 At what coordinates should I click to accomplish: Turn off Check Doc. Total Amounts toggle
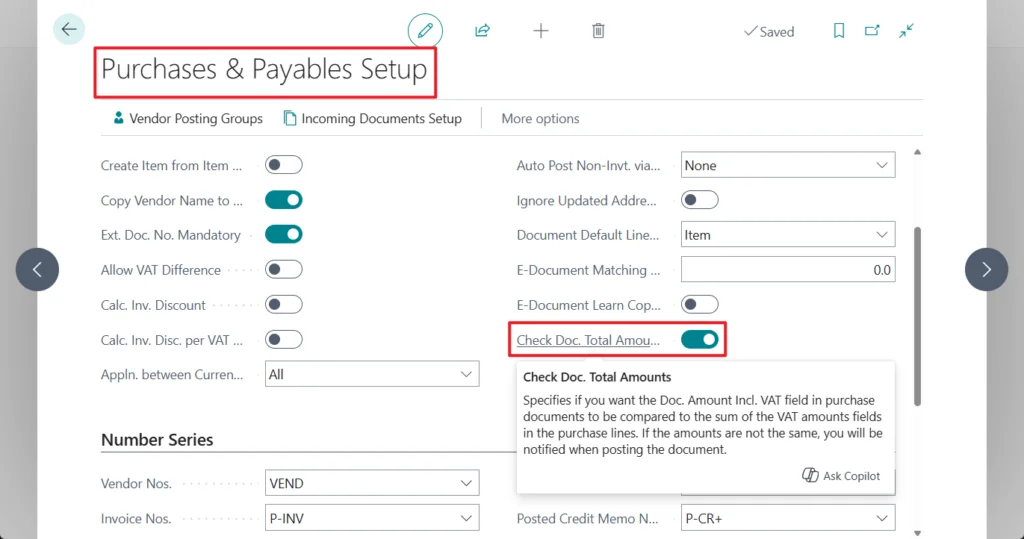tap(700, 340)
